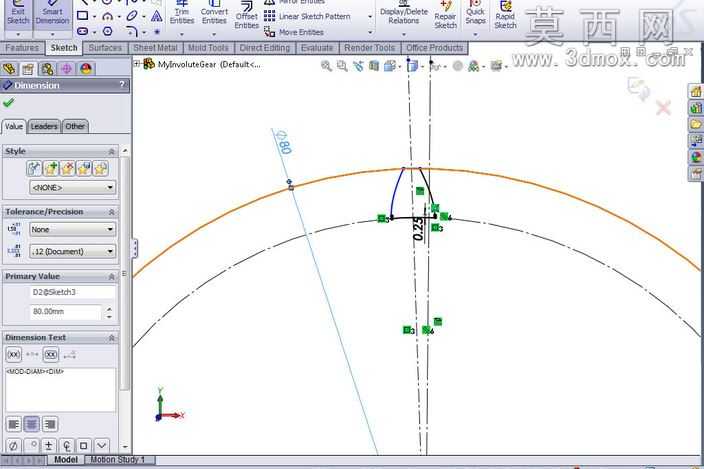Open the rectangle tool type dropdown arrow
The height and width of the screenshot is (469, 704).
pyautogui.click(x=94, y=17)
